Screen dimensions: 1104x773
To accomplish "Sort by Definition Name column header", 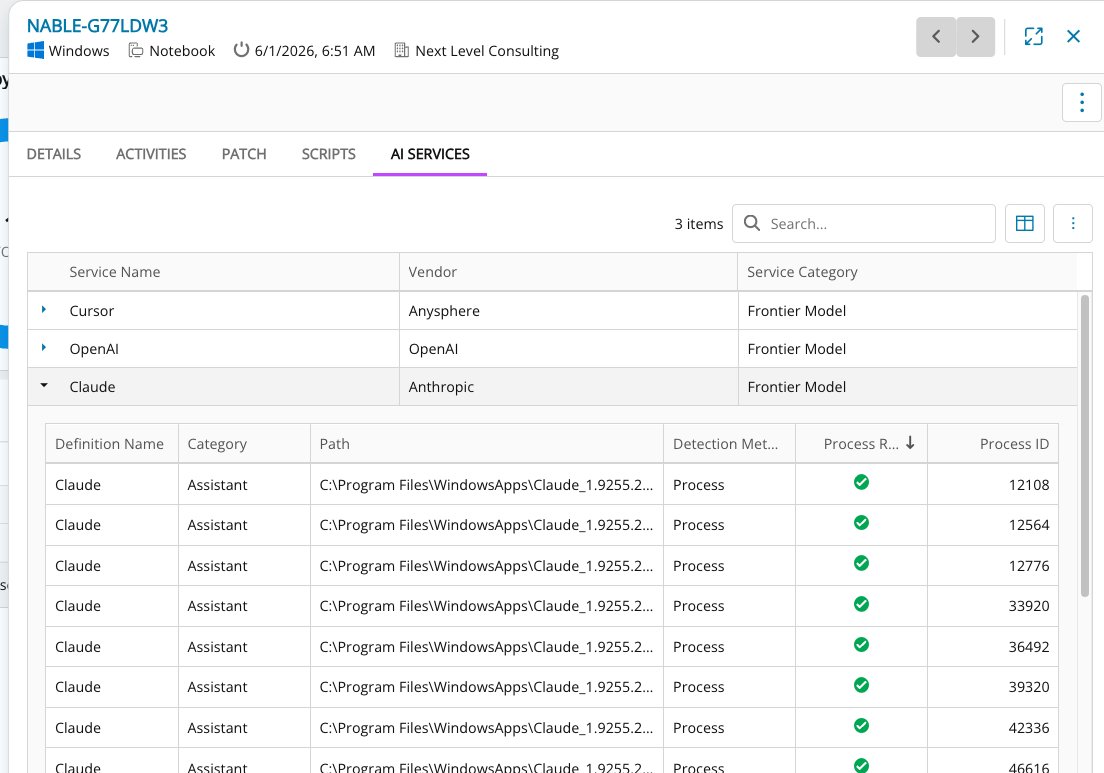I will point(109,444).
